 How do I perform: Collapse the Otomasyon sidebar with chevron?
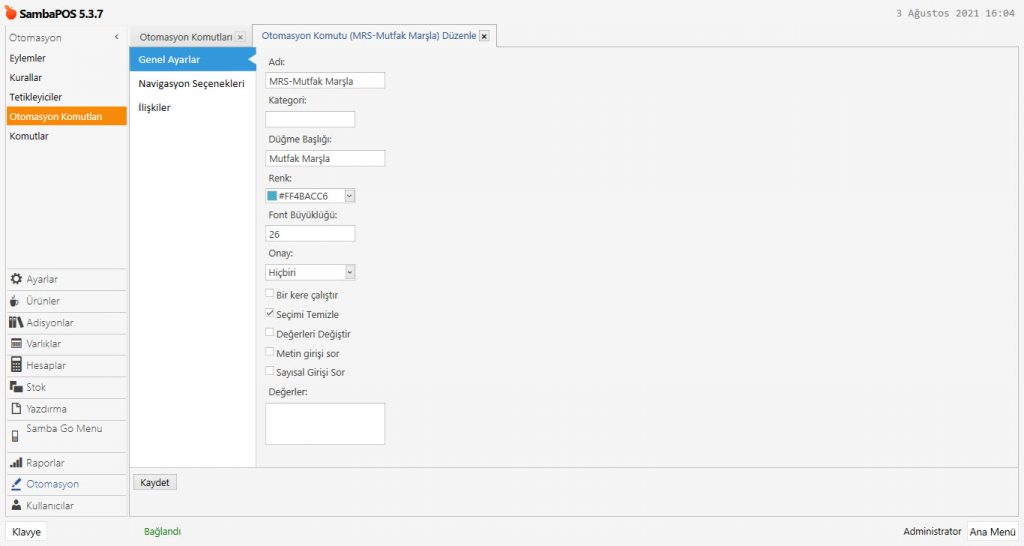pos(117,38)
